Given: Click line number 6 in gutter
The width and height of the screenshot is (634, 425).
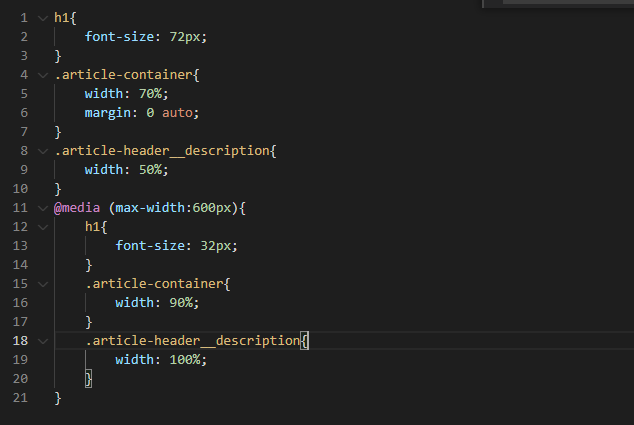Looking at the screenshot, I should tap(24, 113).
